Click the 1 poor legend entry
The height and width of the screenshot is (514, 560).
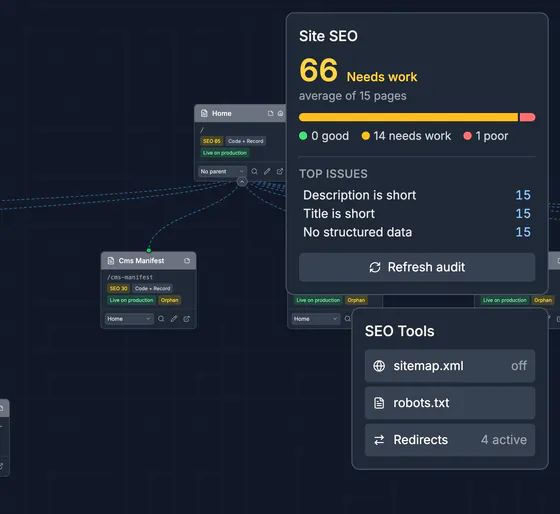click(x=486, y=136)
